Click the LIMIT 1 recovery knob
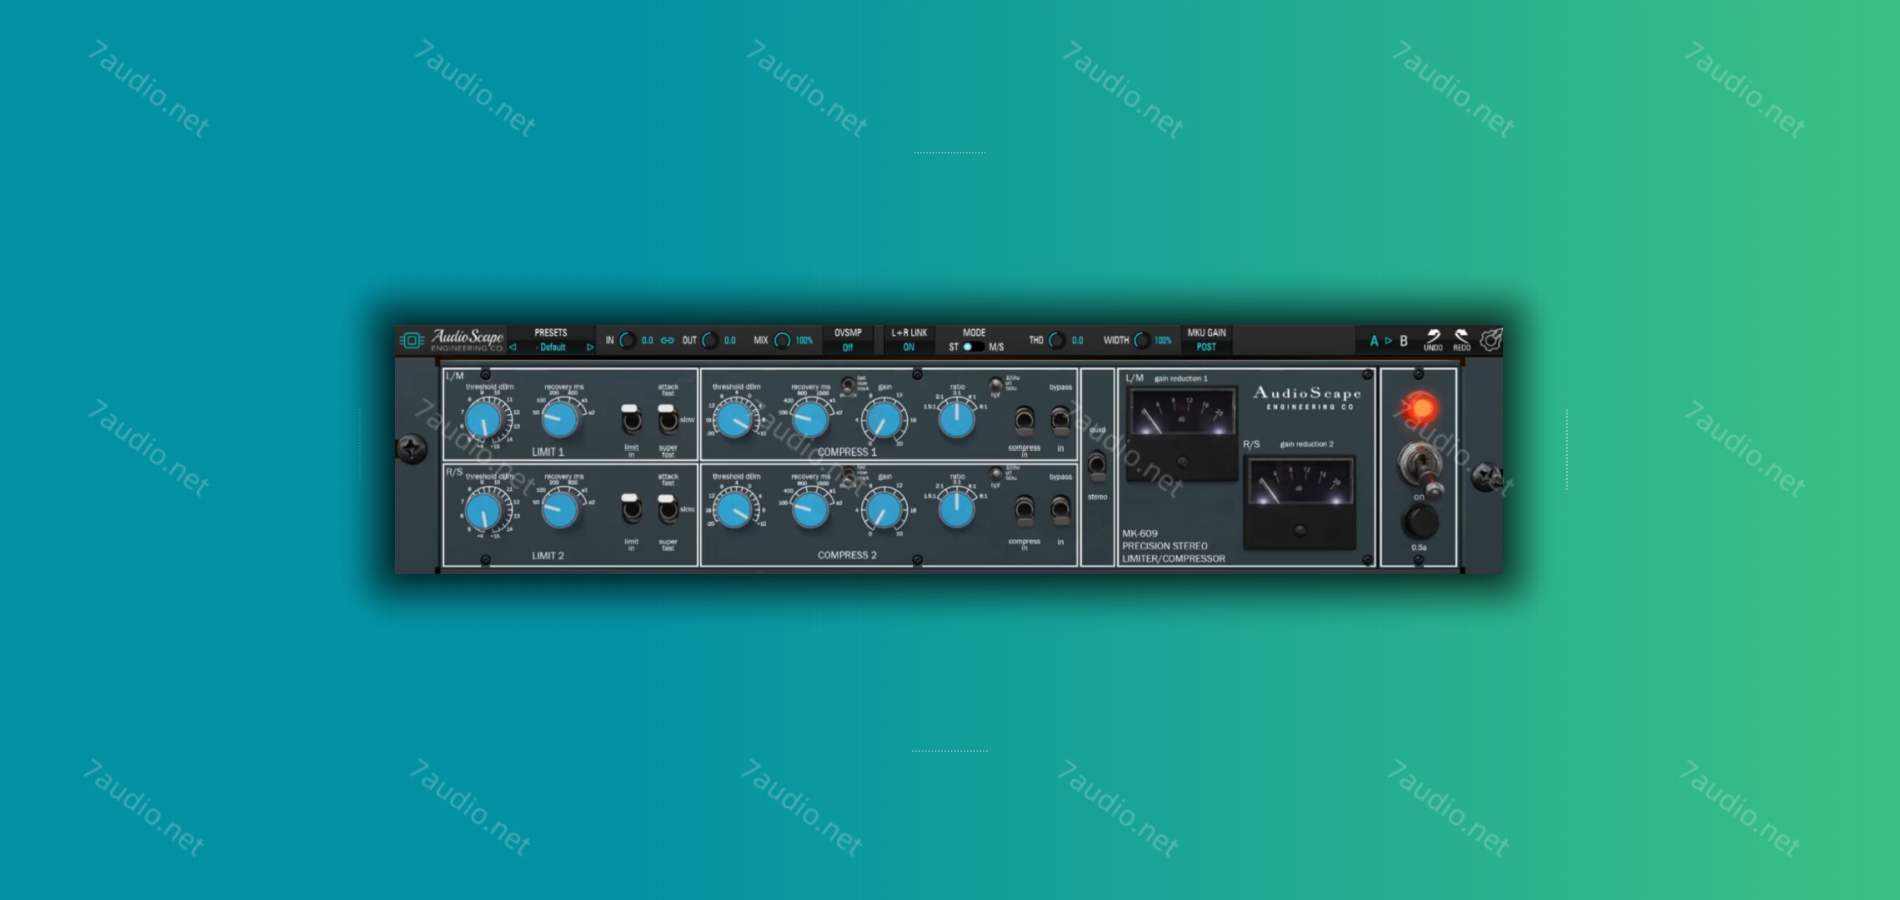This screenshot has height=900, width=1900. pyautogui.click(x=560, y=419)
